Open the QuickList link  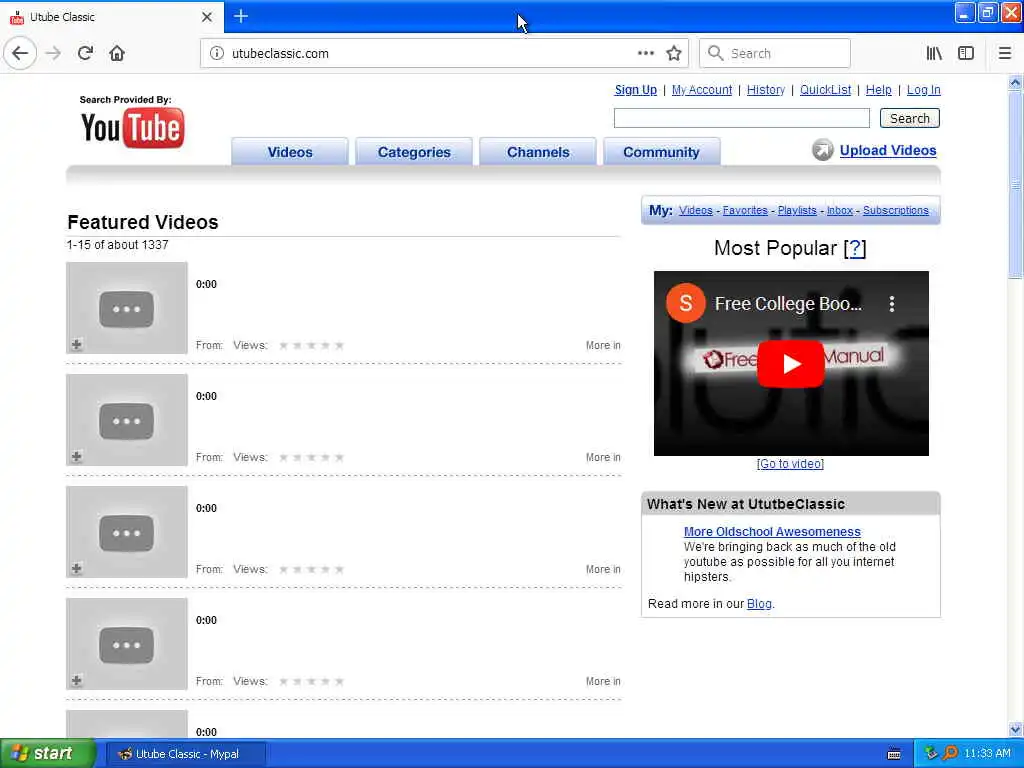pos(825,90)
